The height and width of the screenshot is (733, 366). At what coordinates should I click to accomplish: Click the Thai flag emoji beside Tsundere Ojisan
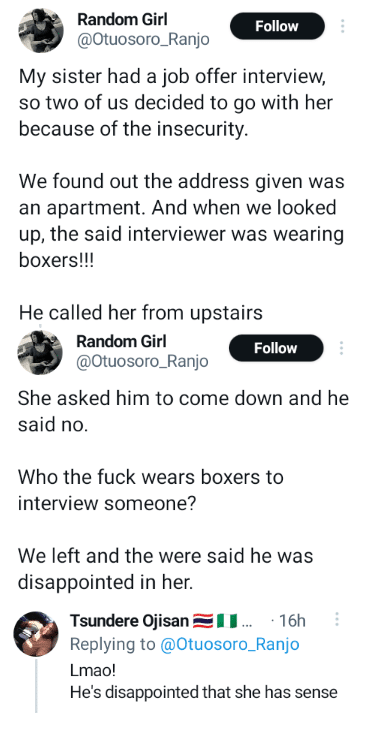(x=204, y=621)
